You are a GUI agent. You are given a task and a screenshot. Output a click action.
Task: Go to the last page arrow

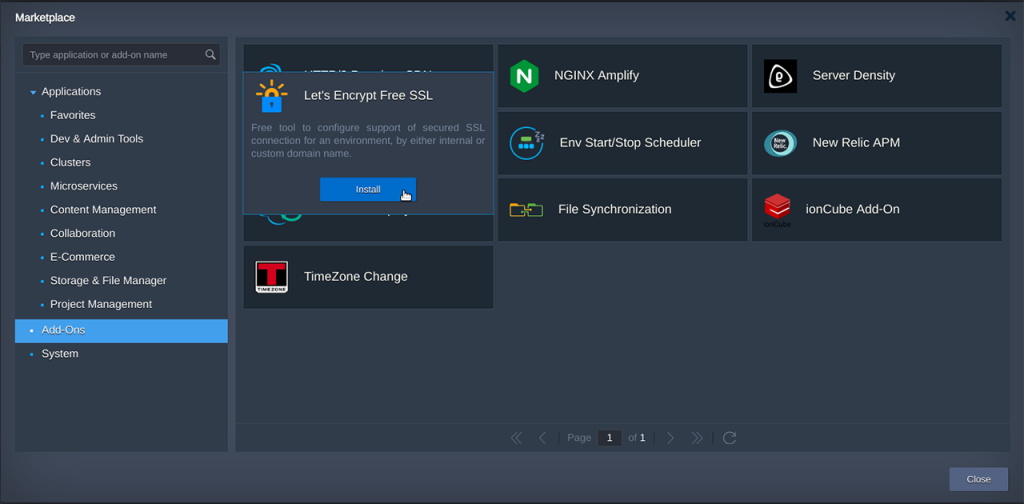point(697,438)
